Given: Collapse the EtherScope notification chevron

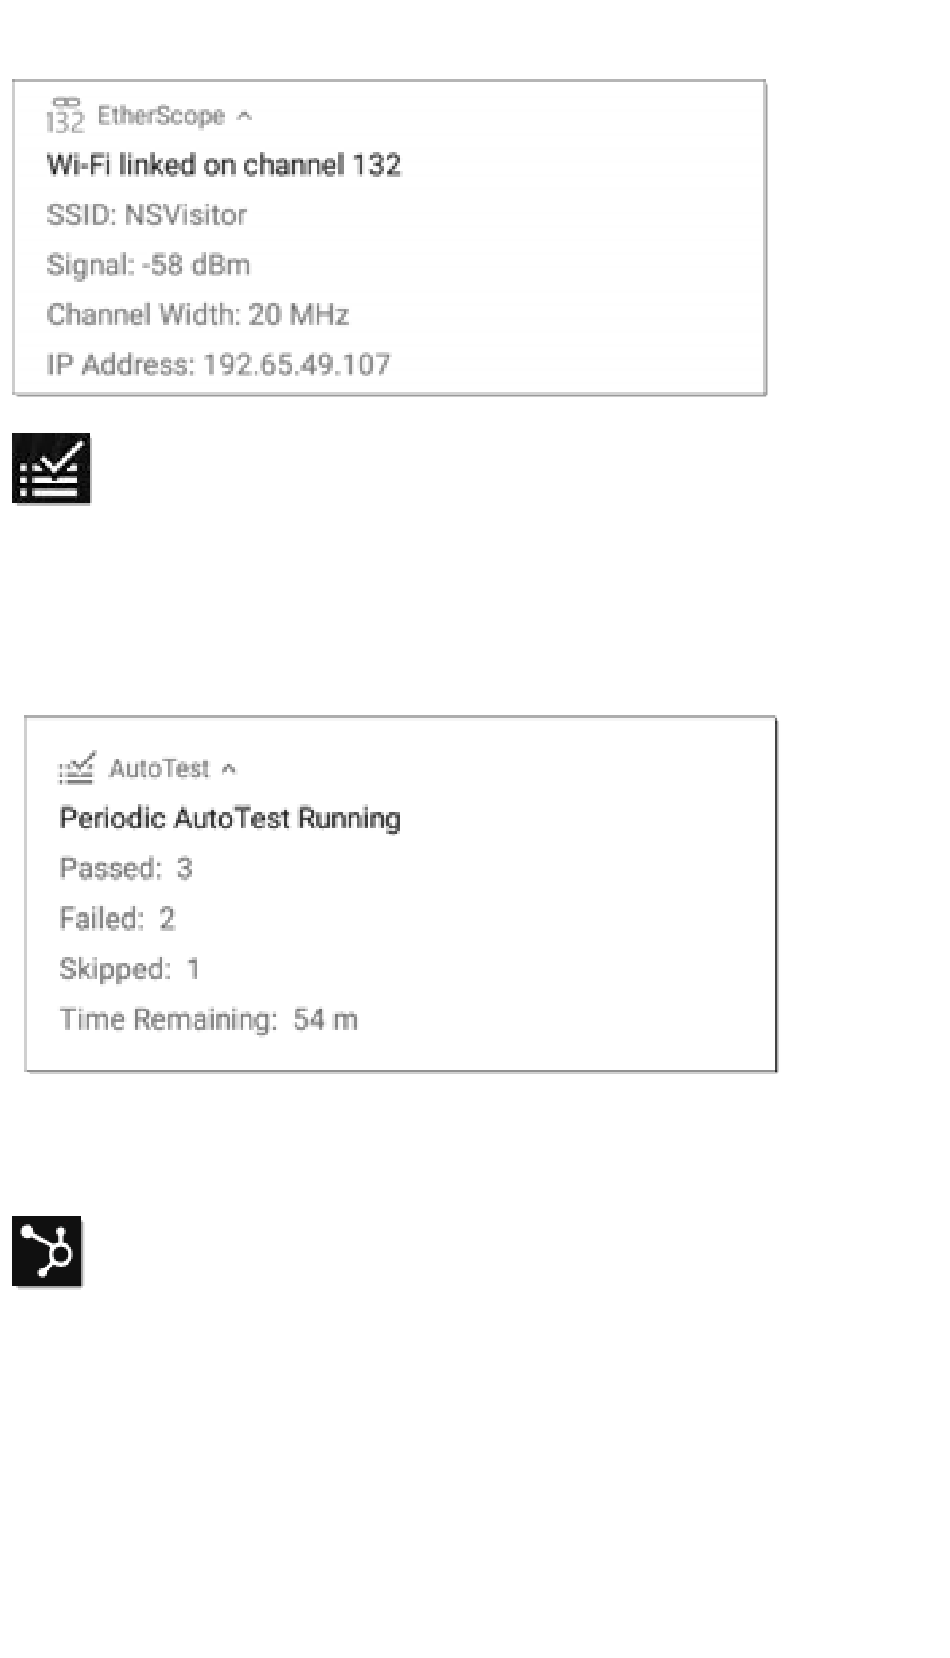Looking at the screenshot, I should pos(244,116).
